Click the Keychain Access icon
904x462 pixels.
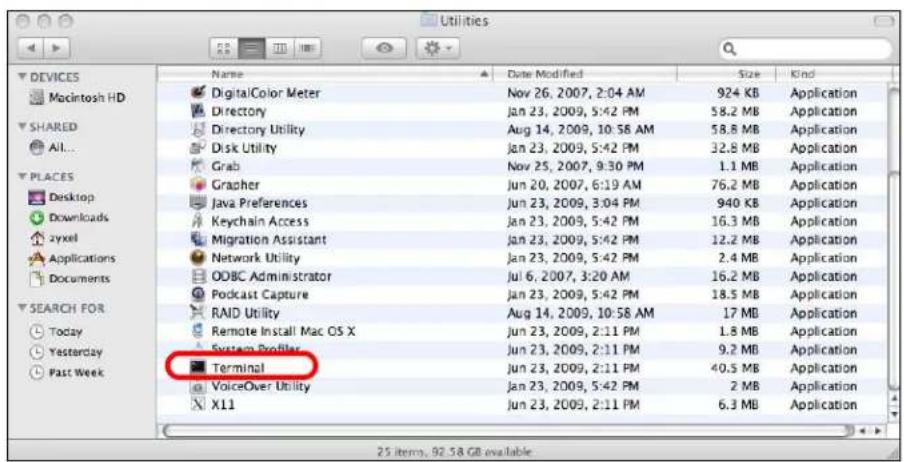pos(198,221)
